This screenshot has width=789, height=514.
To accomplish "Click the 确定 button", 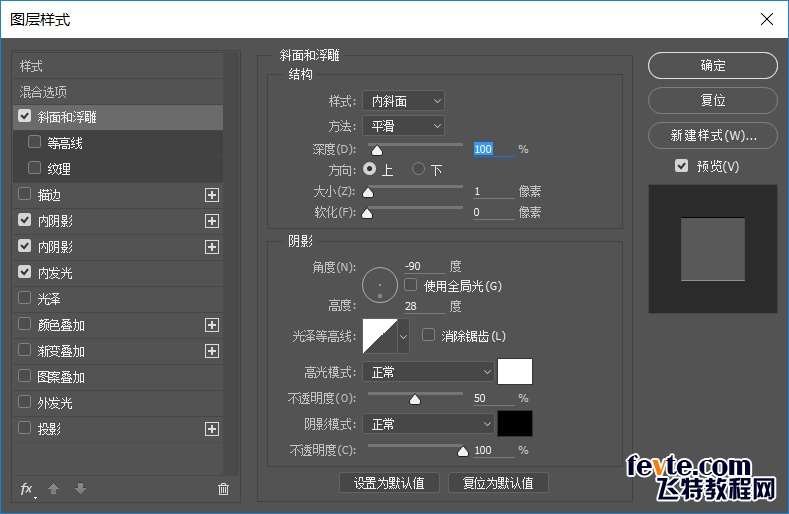I will [x=713, y=65].
